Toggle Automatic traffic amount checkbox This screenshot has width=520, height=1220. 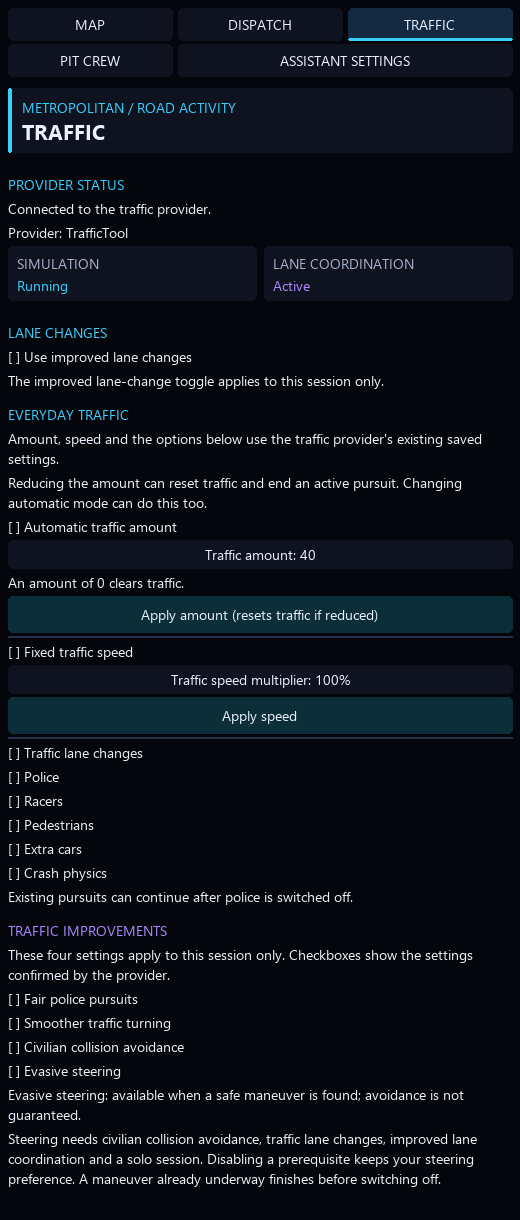click(92, 527)
